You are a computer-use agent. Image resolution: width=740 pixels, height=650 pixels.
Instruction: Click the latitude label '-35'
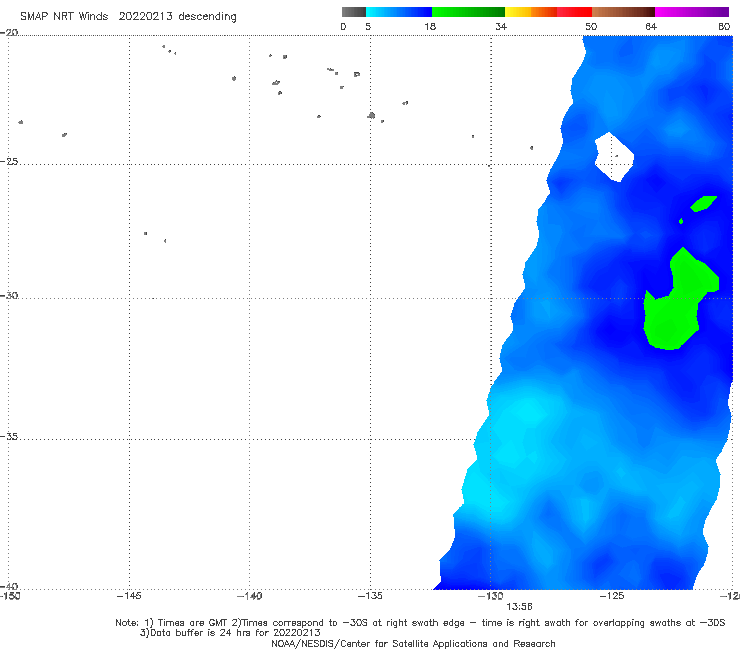(x=9, y=437)
